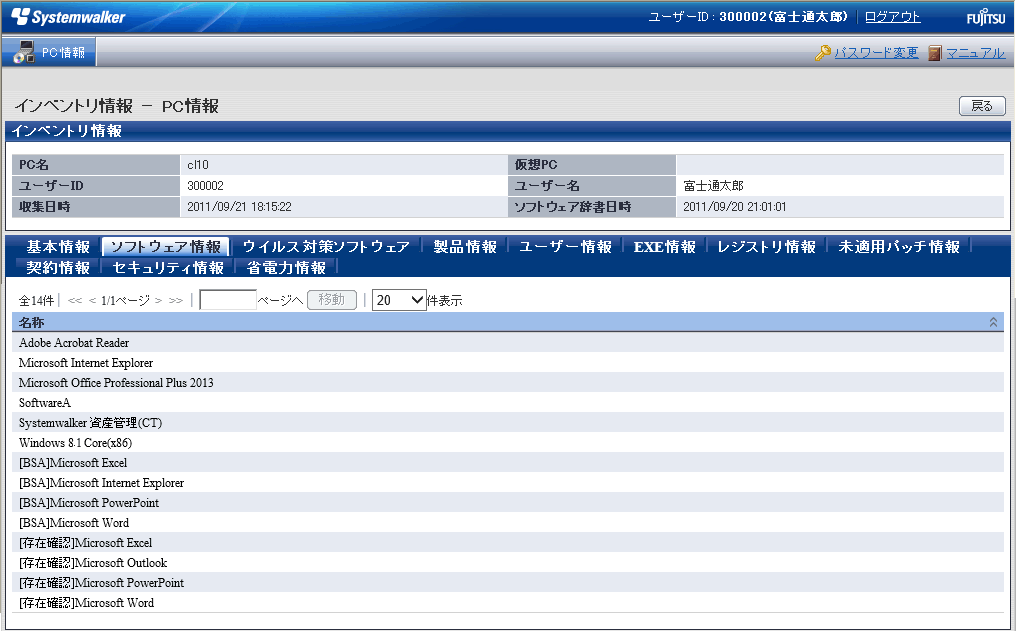This screenshot has height=632, width=1016.
Task: Click the 名称 column header
Action: click(x=508, y=322)
